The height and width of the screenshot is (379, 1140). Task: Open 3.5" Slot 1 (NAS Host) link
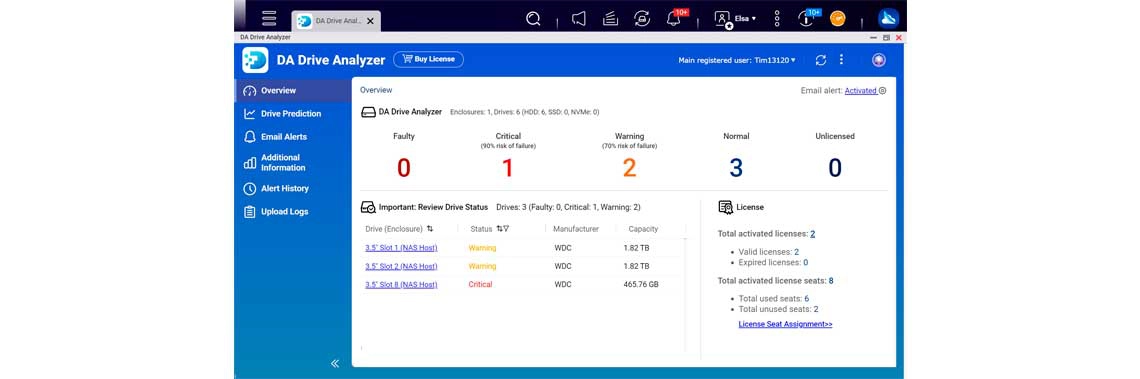401,248
